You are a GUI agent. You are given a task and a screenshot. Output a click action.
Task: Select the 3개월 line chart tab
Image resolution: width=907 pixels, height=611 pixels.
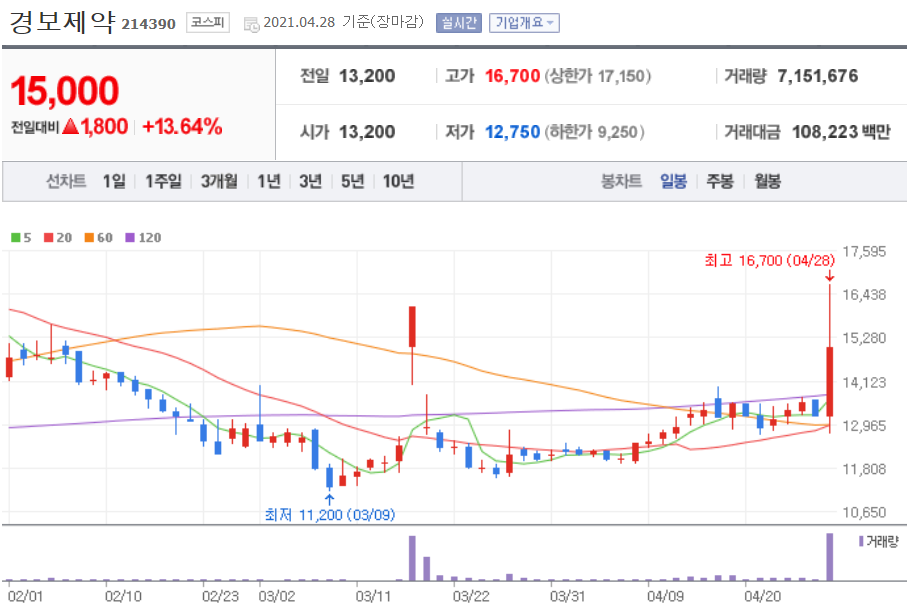(x=219, y=182)
